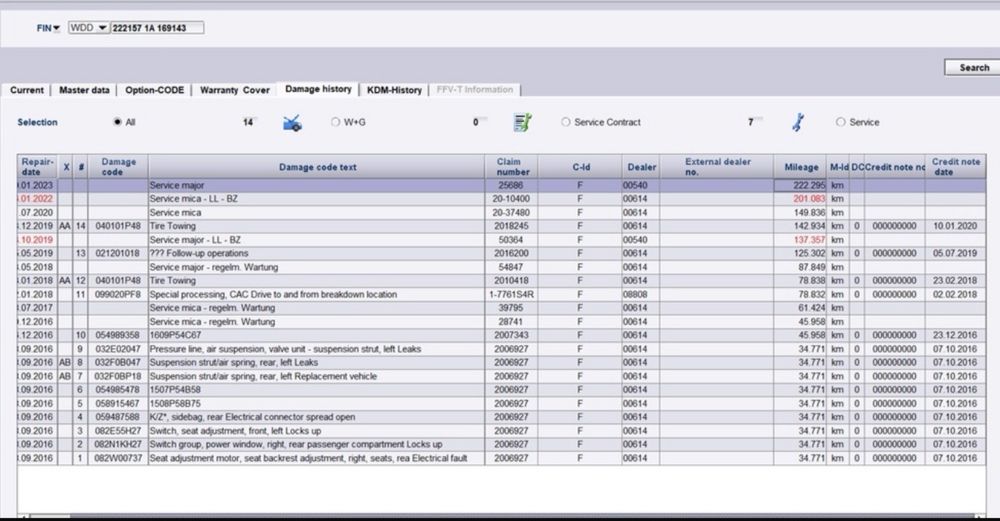Click the W+G car damage icon

(292, 123)
